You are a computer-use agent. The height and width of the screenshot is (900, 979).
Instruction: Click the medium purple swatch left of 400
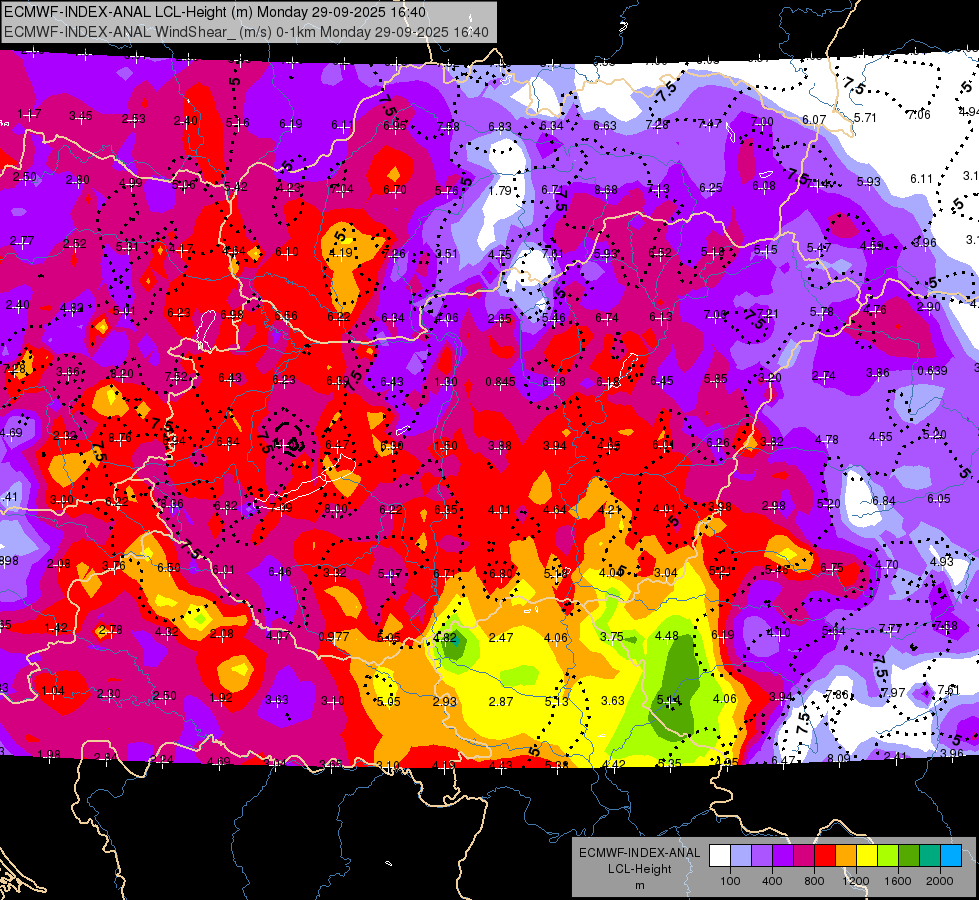point(762,855)
